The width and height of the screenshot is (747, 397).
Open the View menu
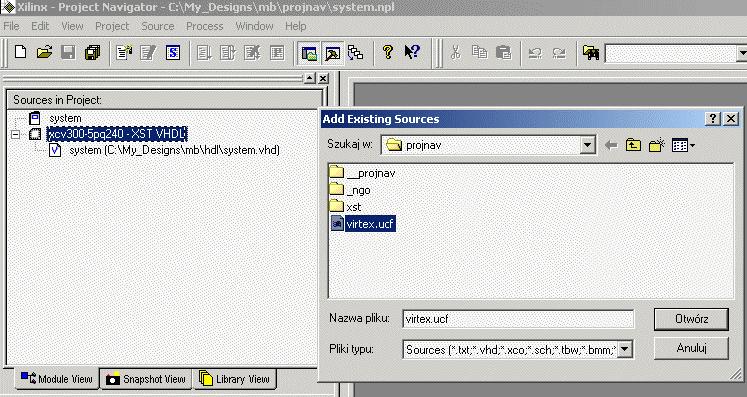(x=72, y=26)
